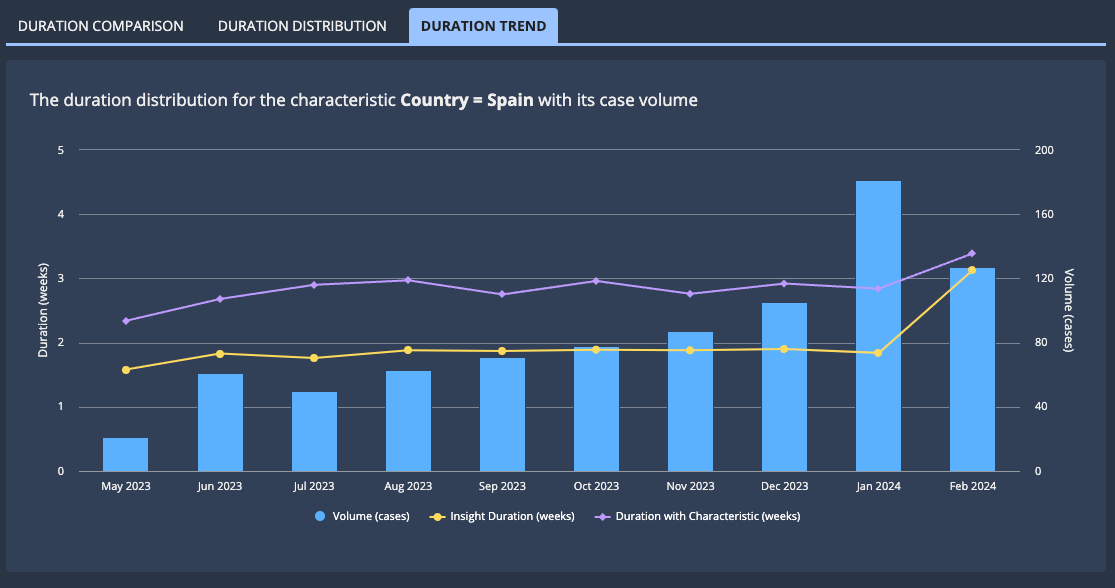Screen dimensions: 1115x588
Task: Click the 'Sep 2023' axis label
Action: pos(502,486)
